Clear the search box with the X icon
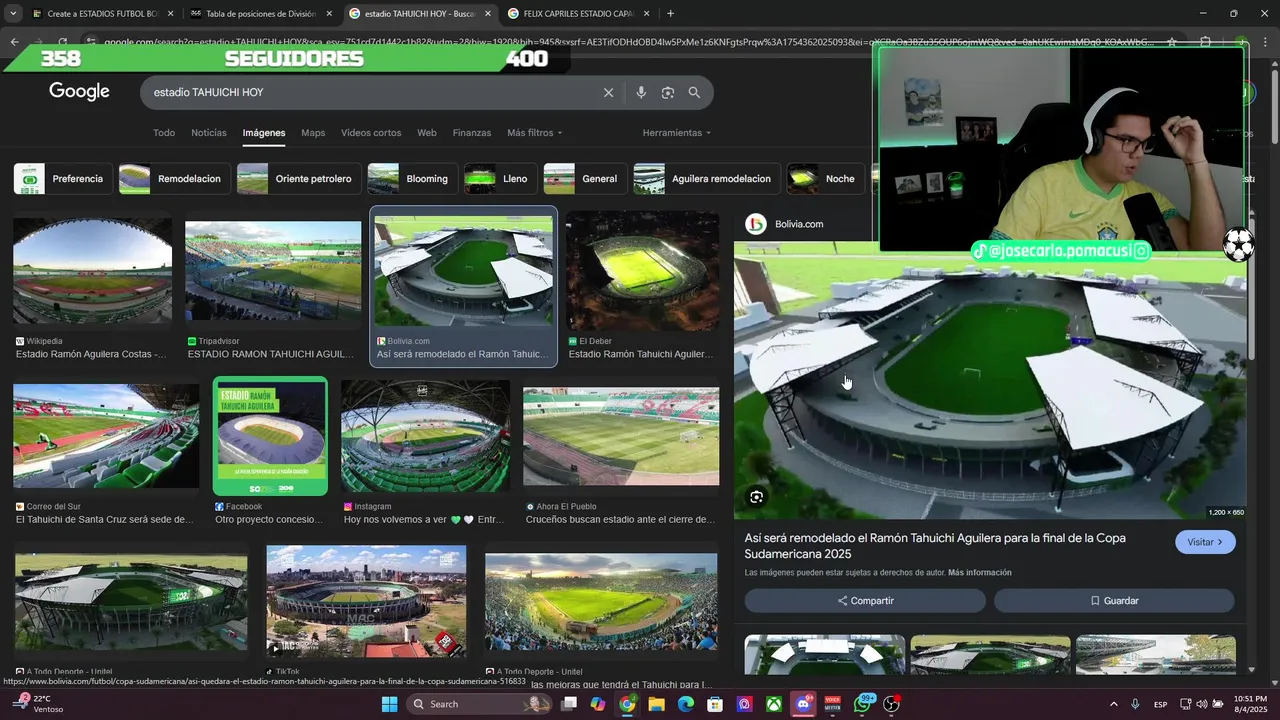Viewport: 1280px width, 720px height. (608, 92)
